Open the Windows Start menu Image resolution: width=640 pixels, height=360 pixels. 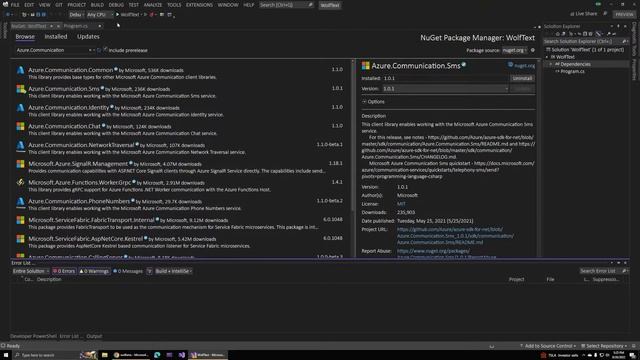coord(6,355)
